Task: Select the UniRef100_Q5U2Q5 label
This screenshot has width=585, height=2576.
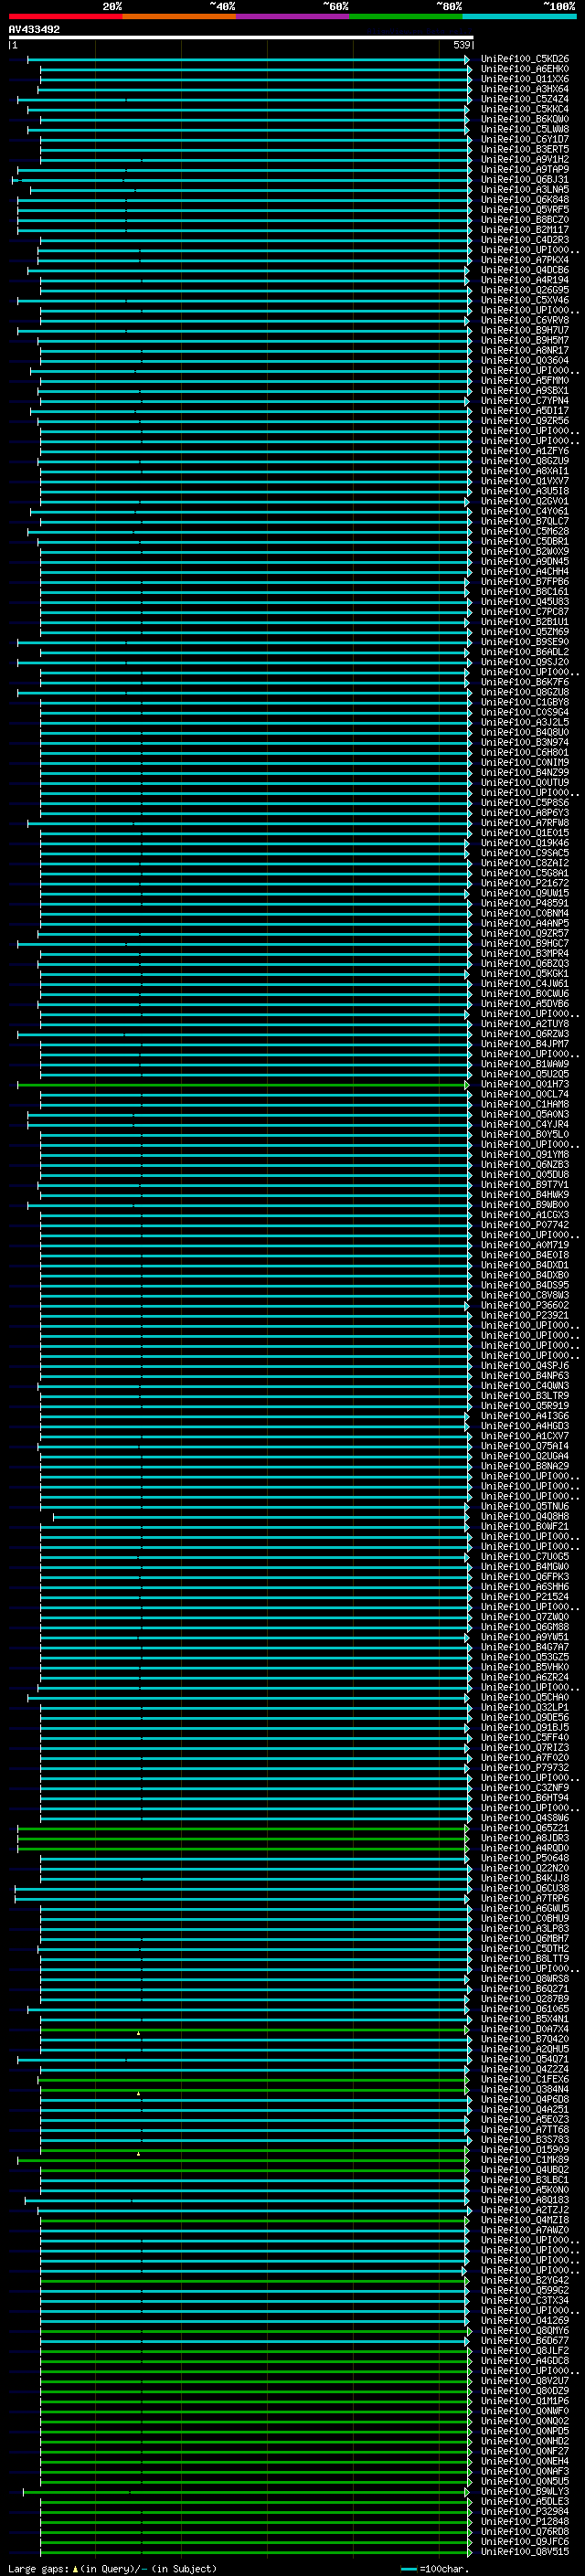Action: (525, 1074)
